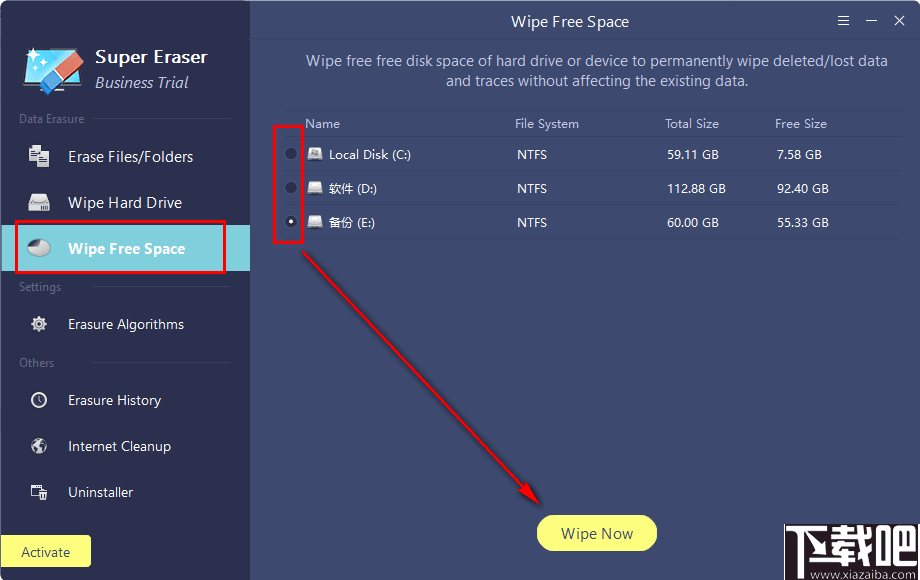Click the Total Size column header
Viewport: 920px width, 580px height.
click(692, 124)
